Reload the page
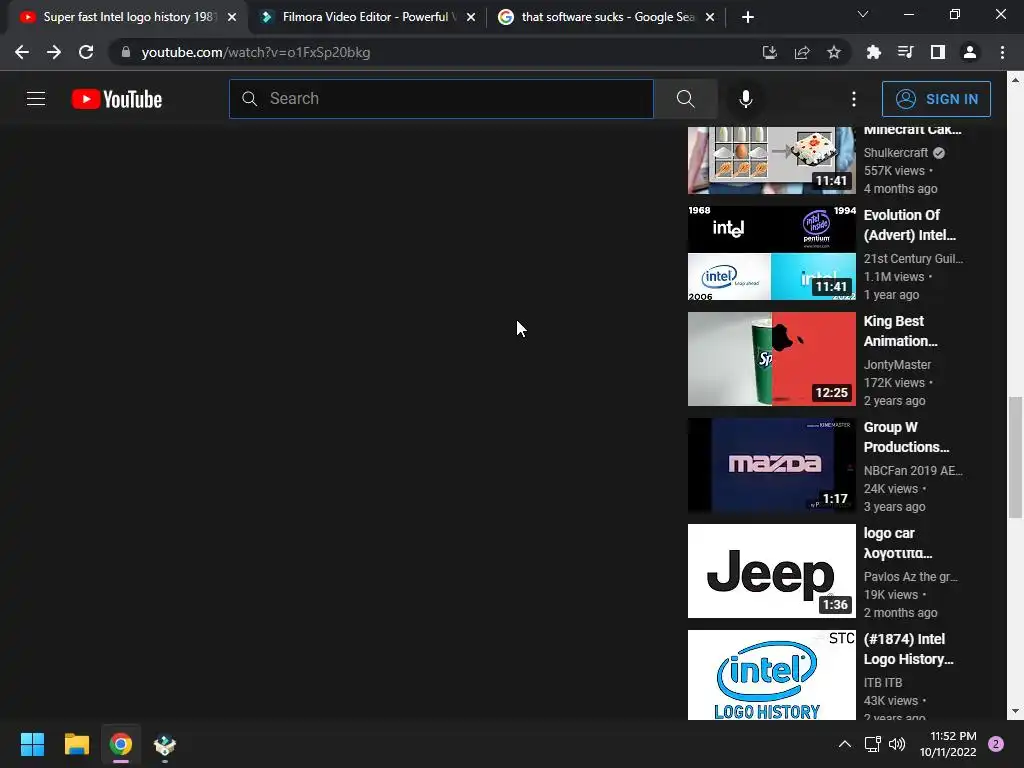Viewport: 1024px width, 768px height. click(86, 52)
